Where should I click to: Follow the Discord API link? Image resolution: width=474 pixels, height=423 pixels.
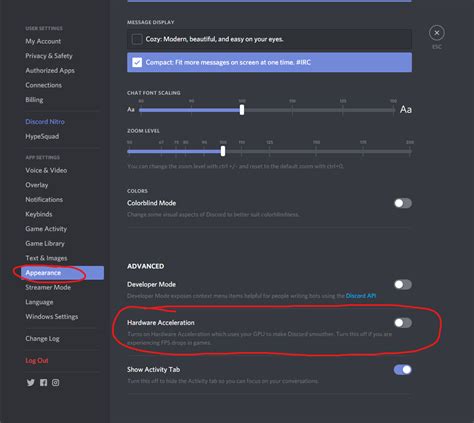361,296
